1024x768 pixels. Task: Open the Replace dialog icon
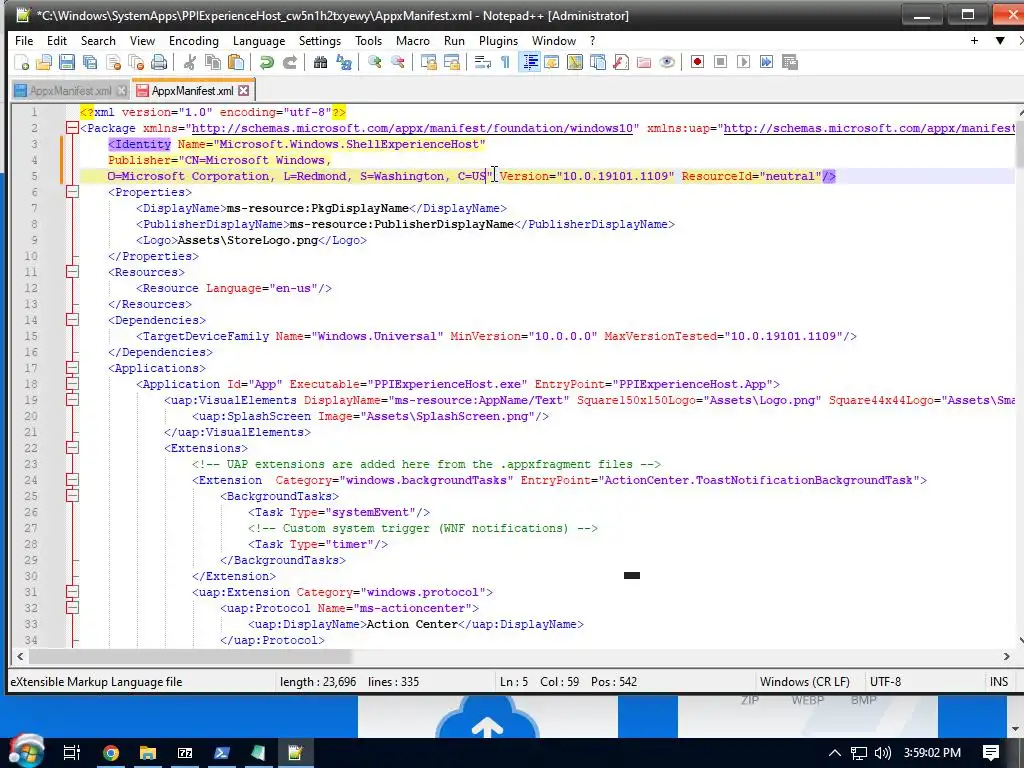[344, 62]
